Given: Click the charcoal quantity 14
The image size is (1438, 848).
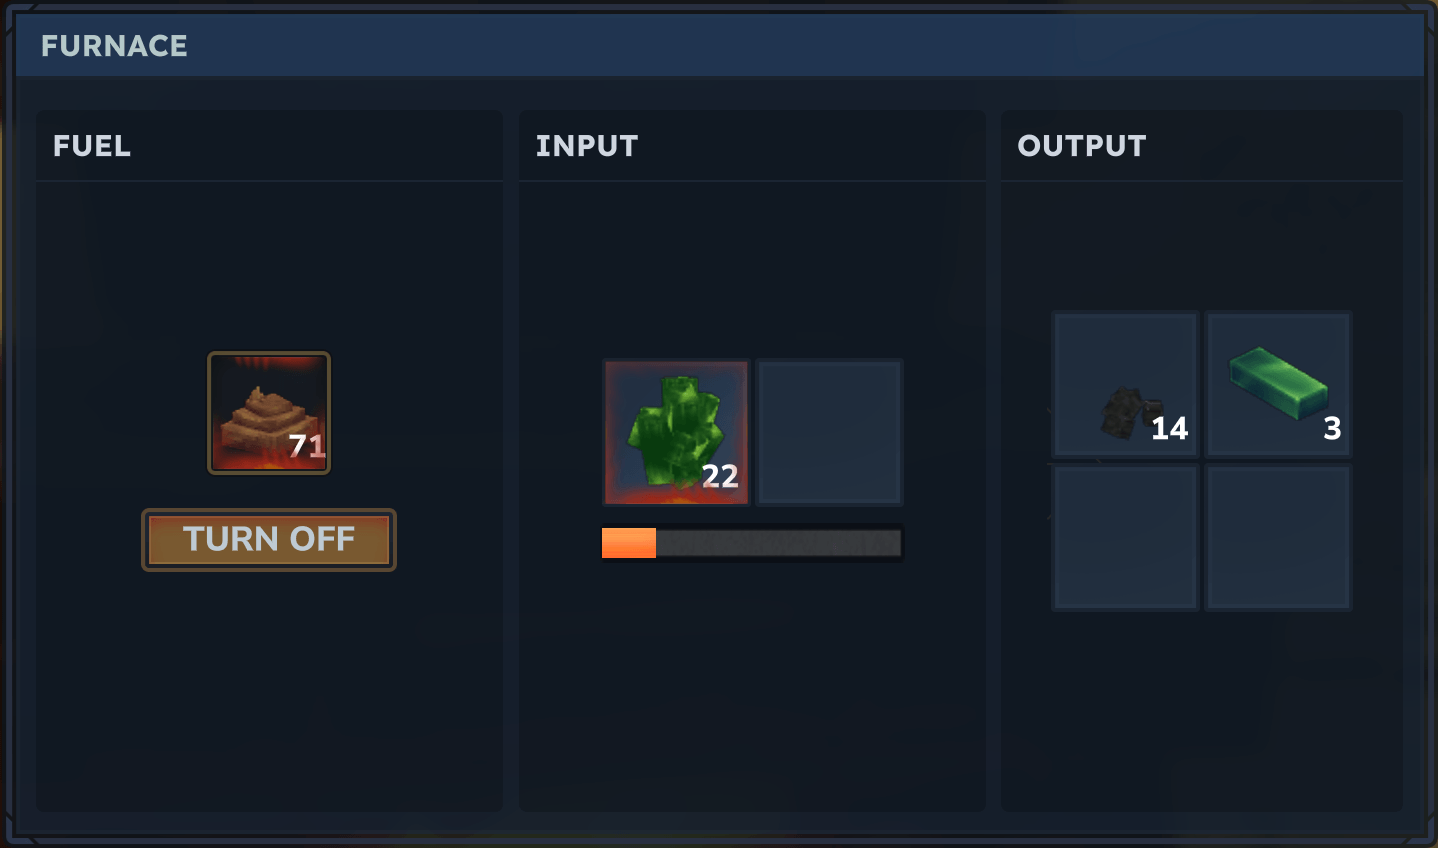Looking at the screenshot, I should pyautogui.click(x=1170, y=429).
